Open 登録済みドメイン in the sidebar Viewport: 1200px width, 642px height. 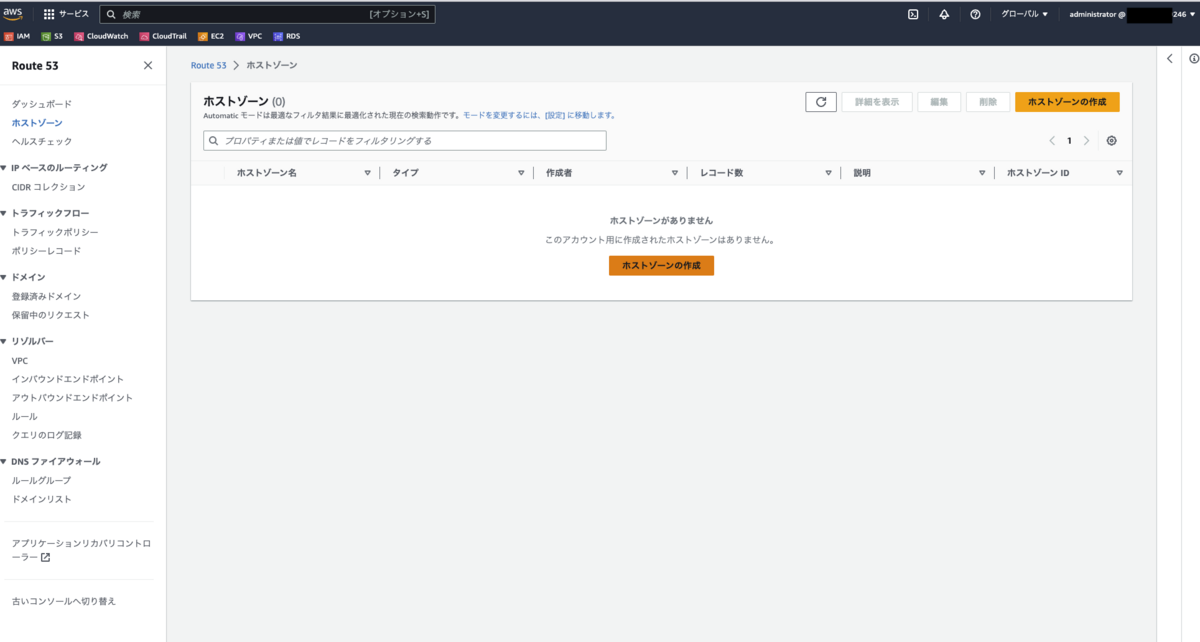pyautogui.click(x=46, y=296)
